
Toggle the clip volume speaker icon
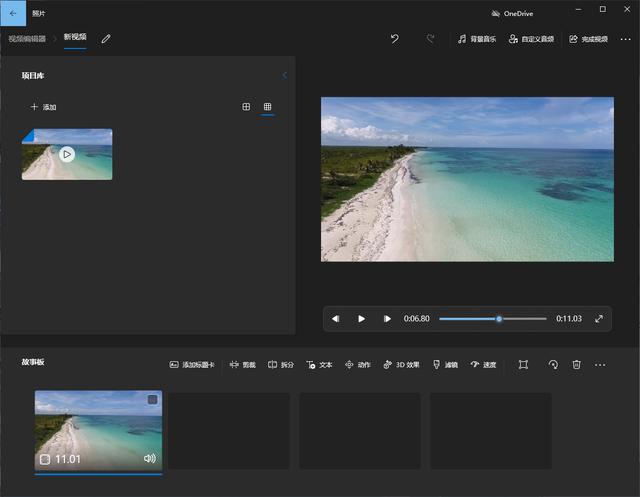tap(150, 459)
